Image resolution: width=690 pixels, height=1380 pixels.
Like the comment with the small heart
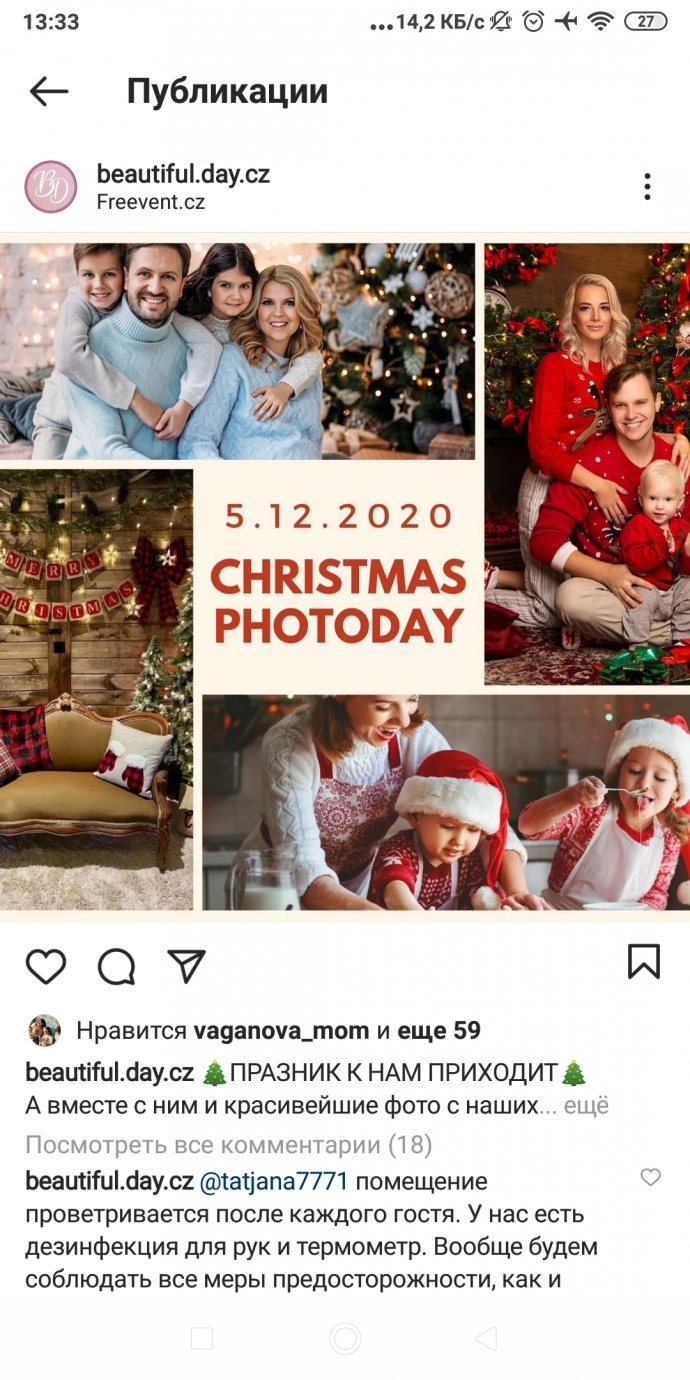650,1178
